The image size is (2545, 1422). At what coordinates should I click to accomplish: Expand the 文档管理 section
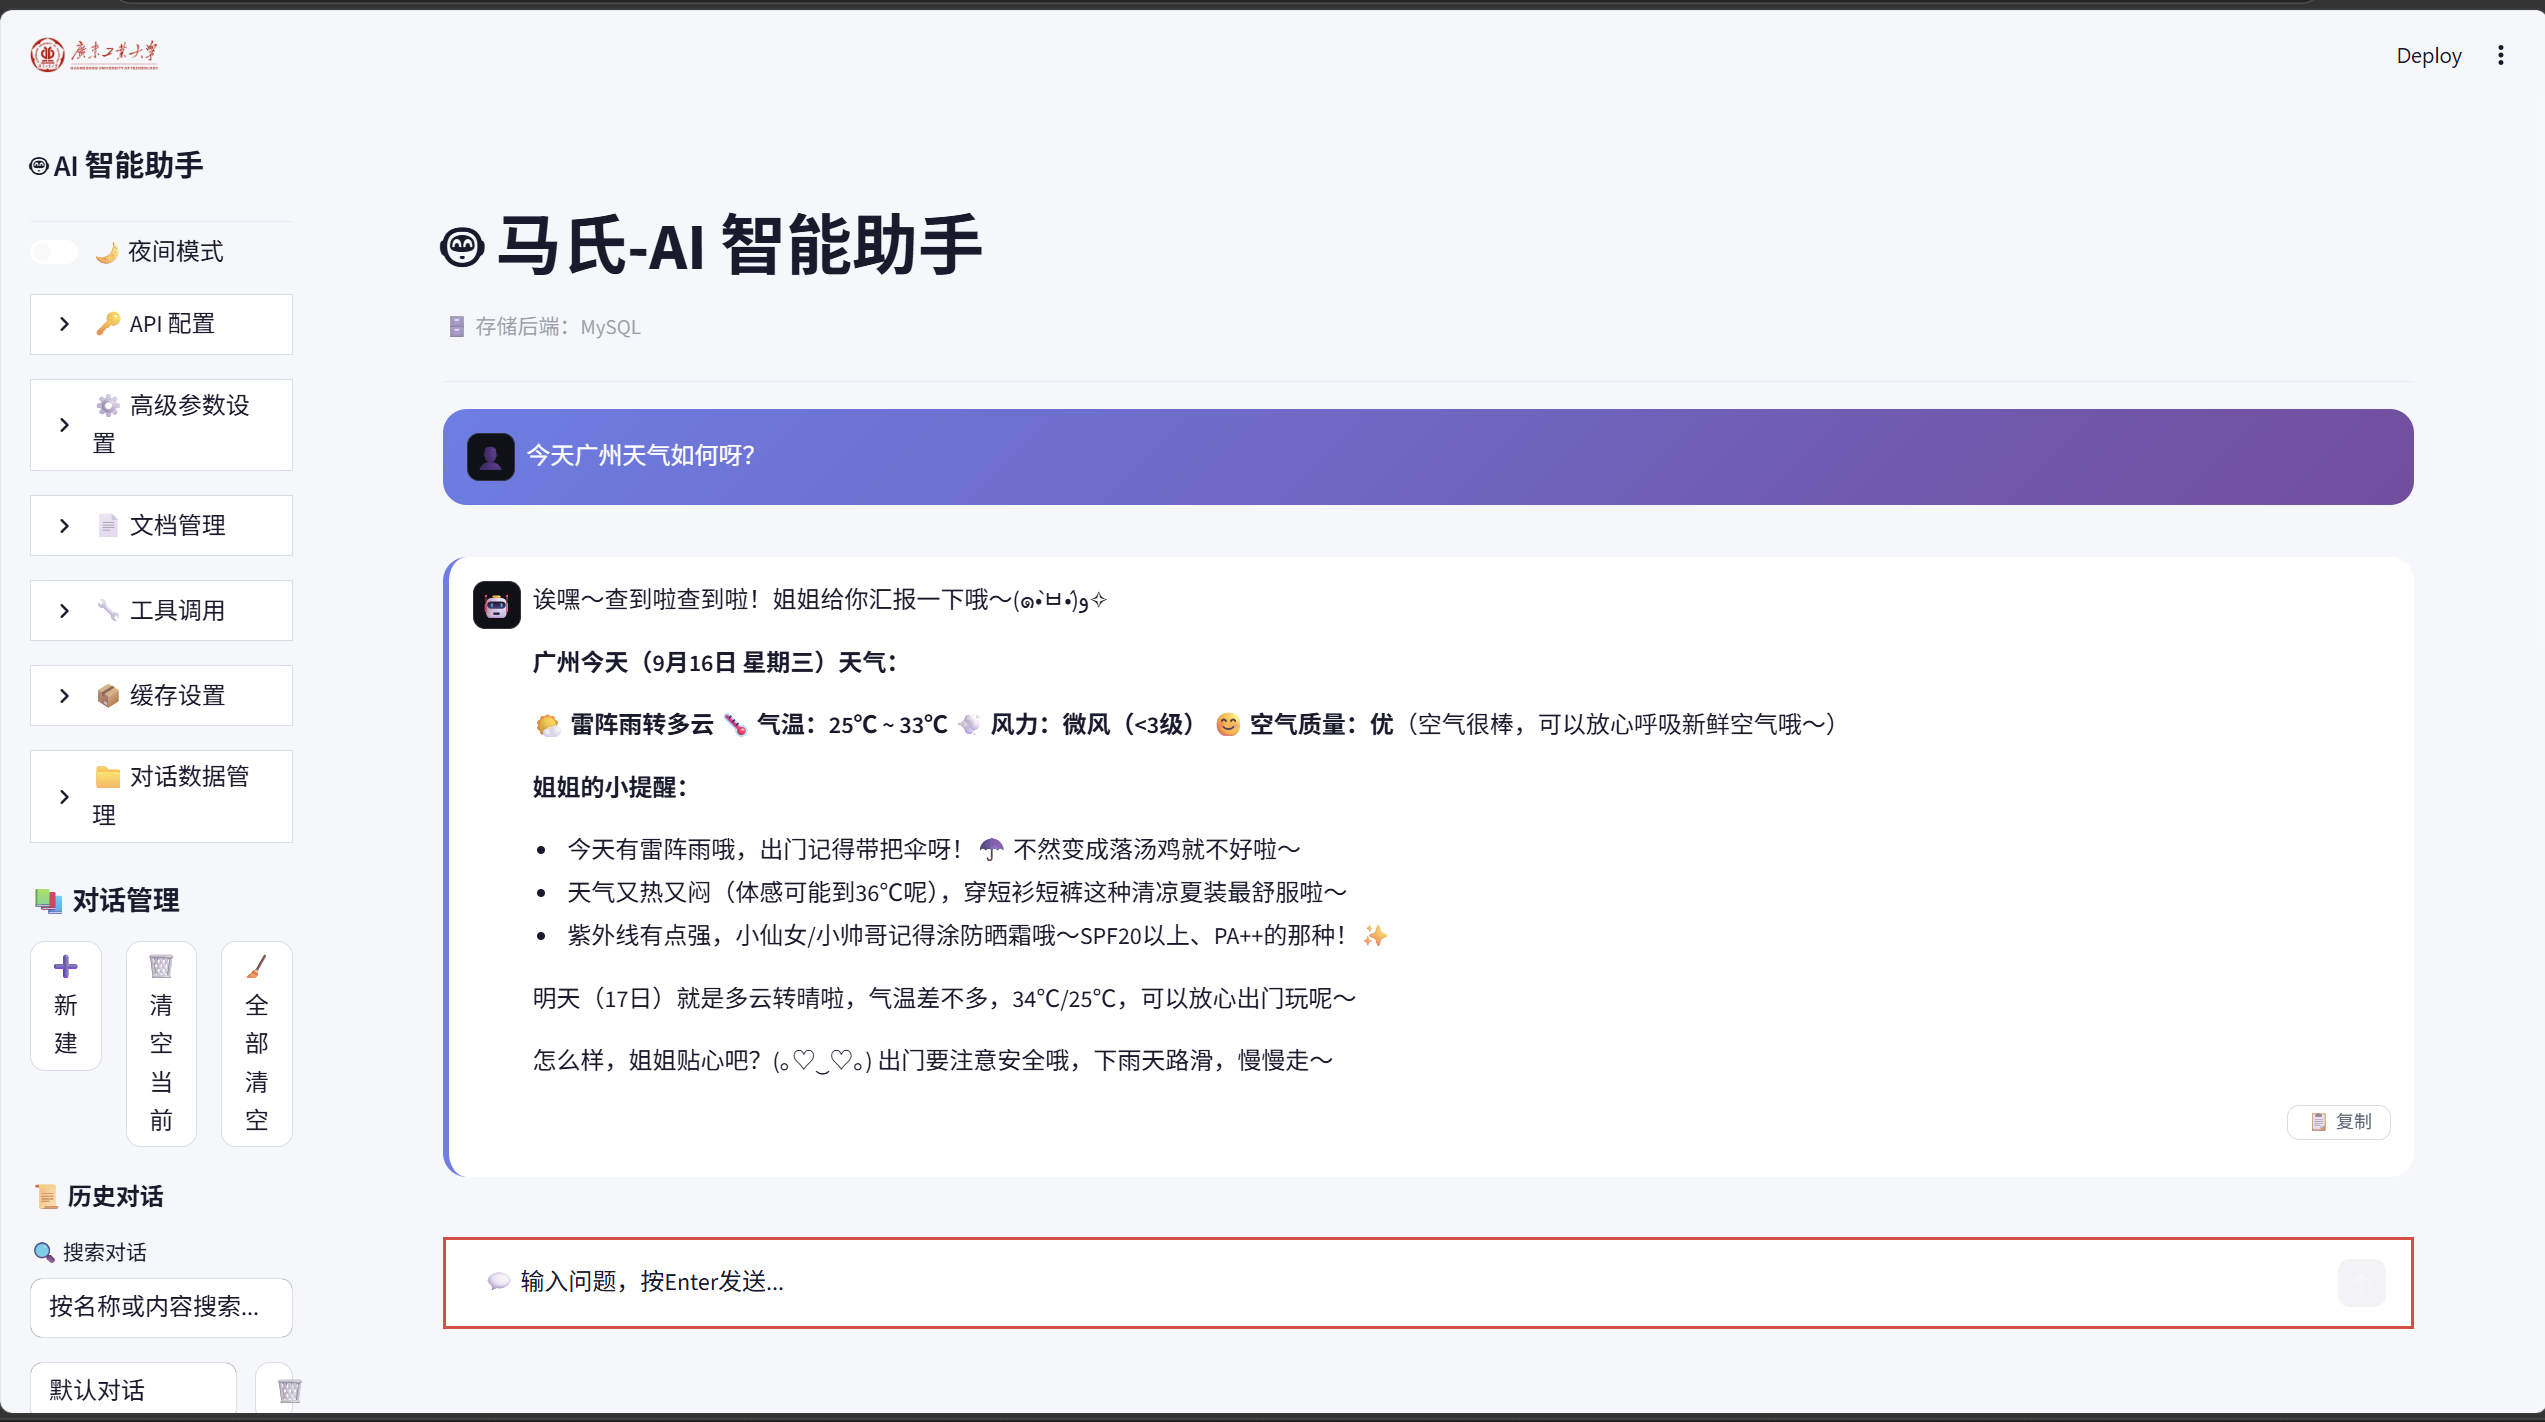(x=161, y=526)
